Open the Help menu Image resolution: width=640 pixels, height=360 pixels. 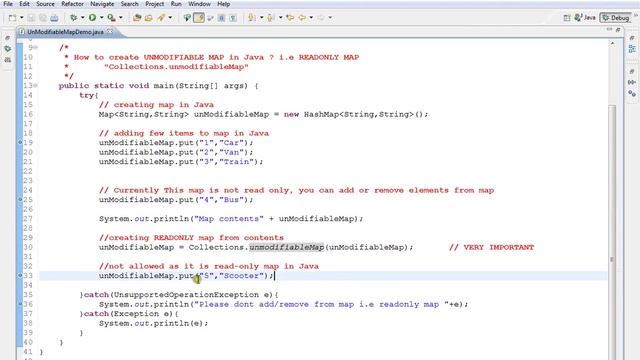coord(223,4)
